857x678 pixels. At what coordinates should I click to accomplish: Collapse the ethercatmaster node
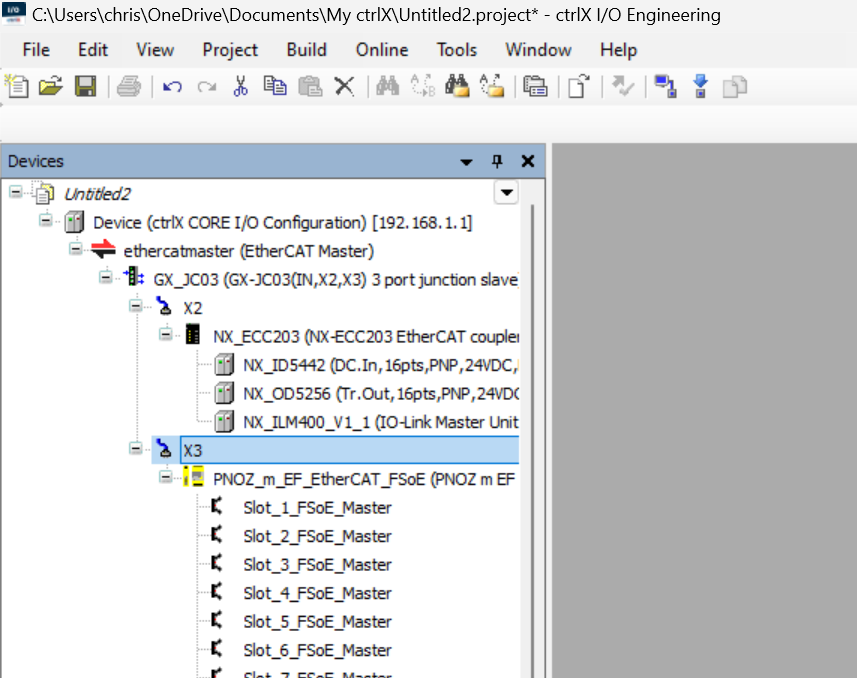click(76, 249)
